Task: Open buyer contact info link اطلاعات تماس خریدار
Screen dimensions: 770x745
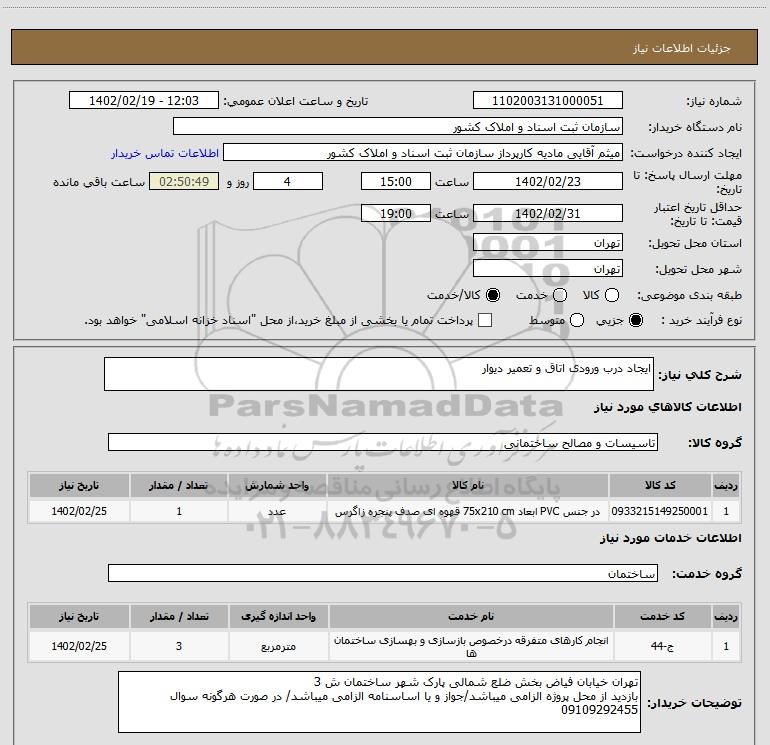Action: point(165,153)
